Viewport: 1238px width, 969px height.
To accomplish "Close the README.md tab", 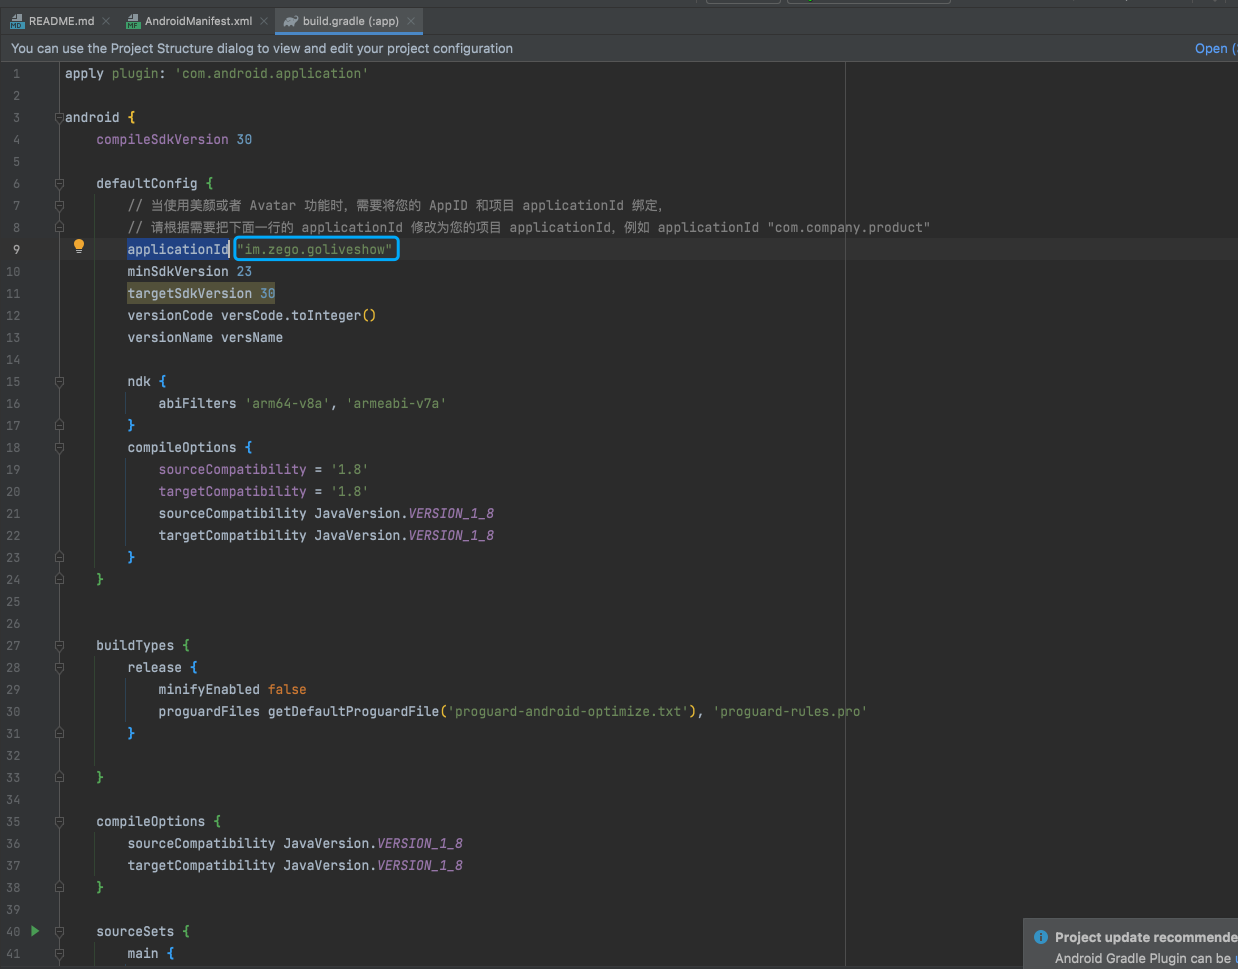I will click(106, 21).
